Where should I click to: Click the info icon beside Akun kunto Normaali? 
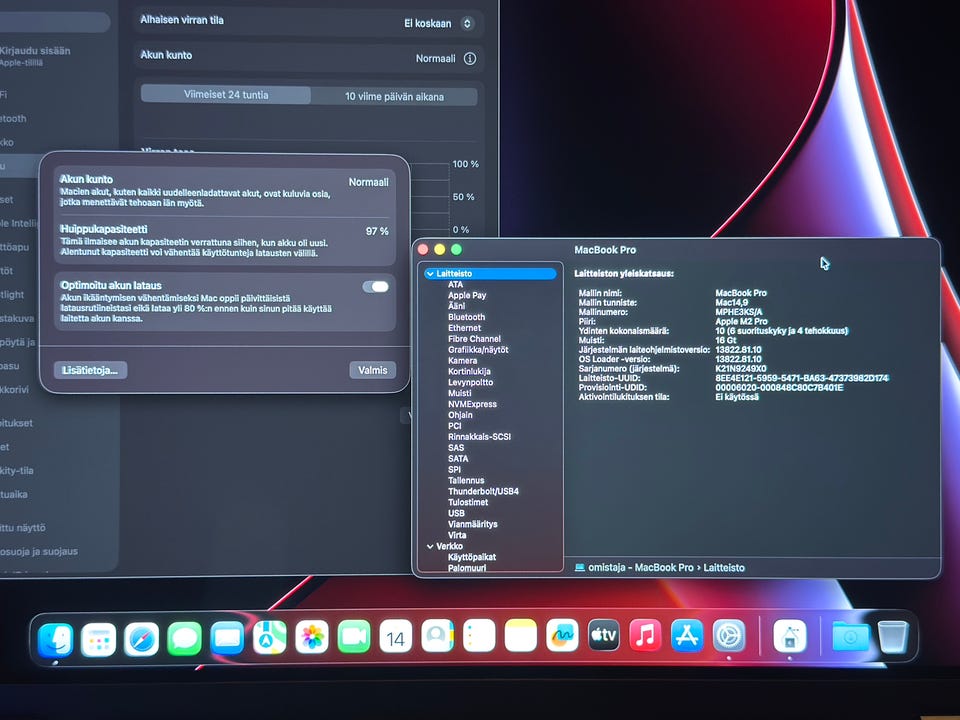pyautogui.click(x=470, y=59)
